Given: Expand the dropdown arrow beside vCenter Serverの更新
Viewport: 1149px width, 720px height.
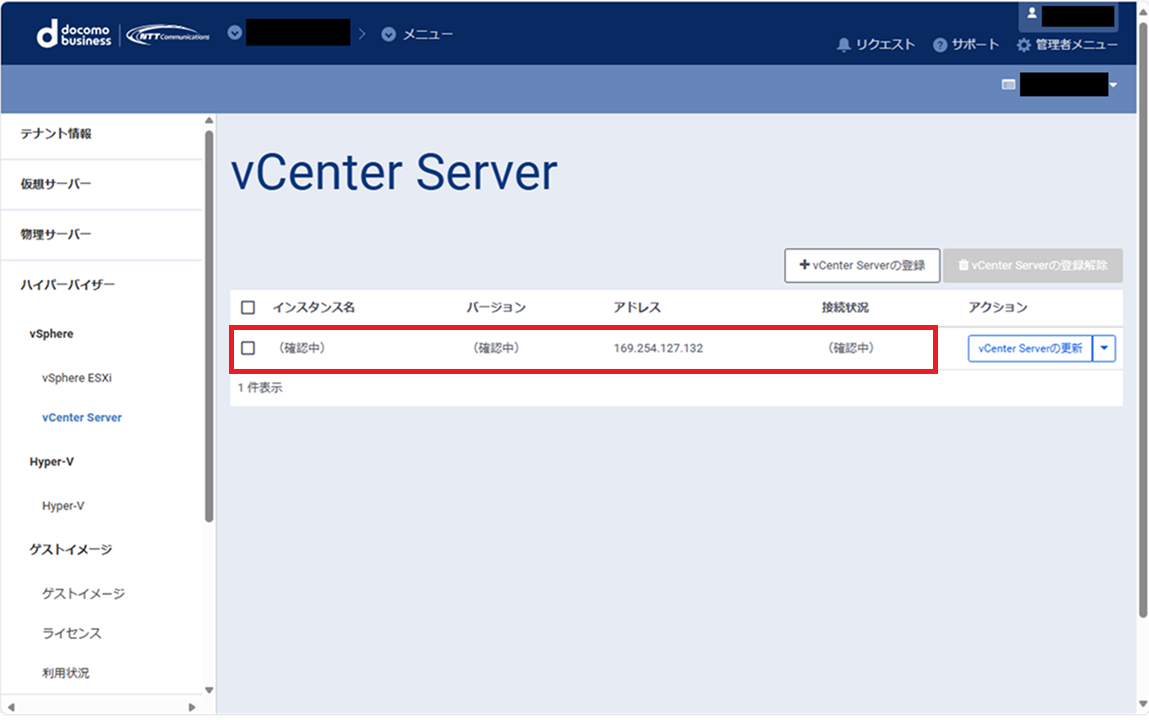Looking at the screenshot, I should pyautogui.click(x=1104, y=348).
